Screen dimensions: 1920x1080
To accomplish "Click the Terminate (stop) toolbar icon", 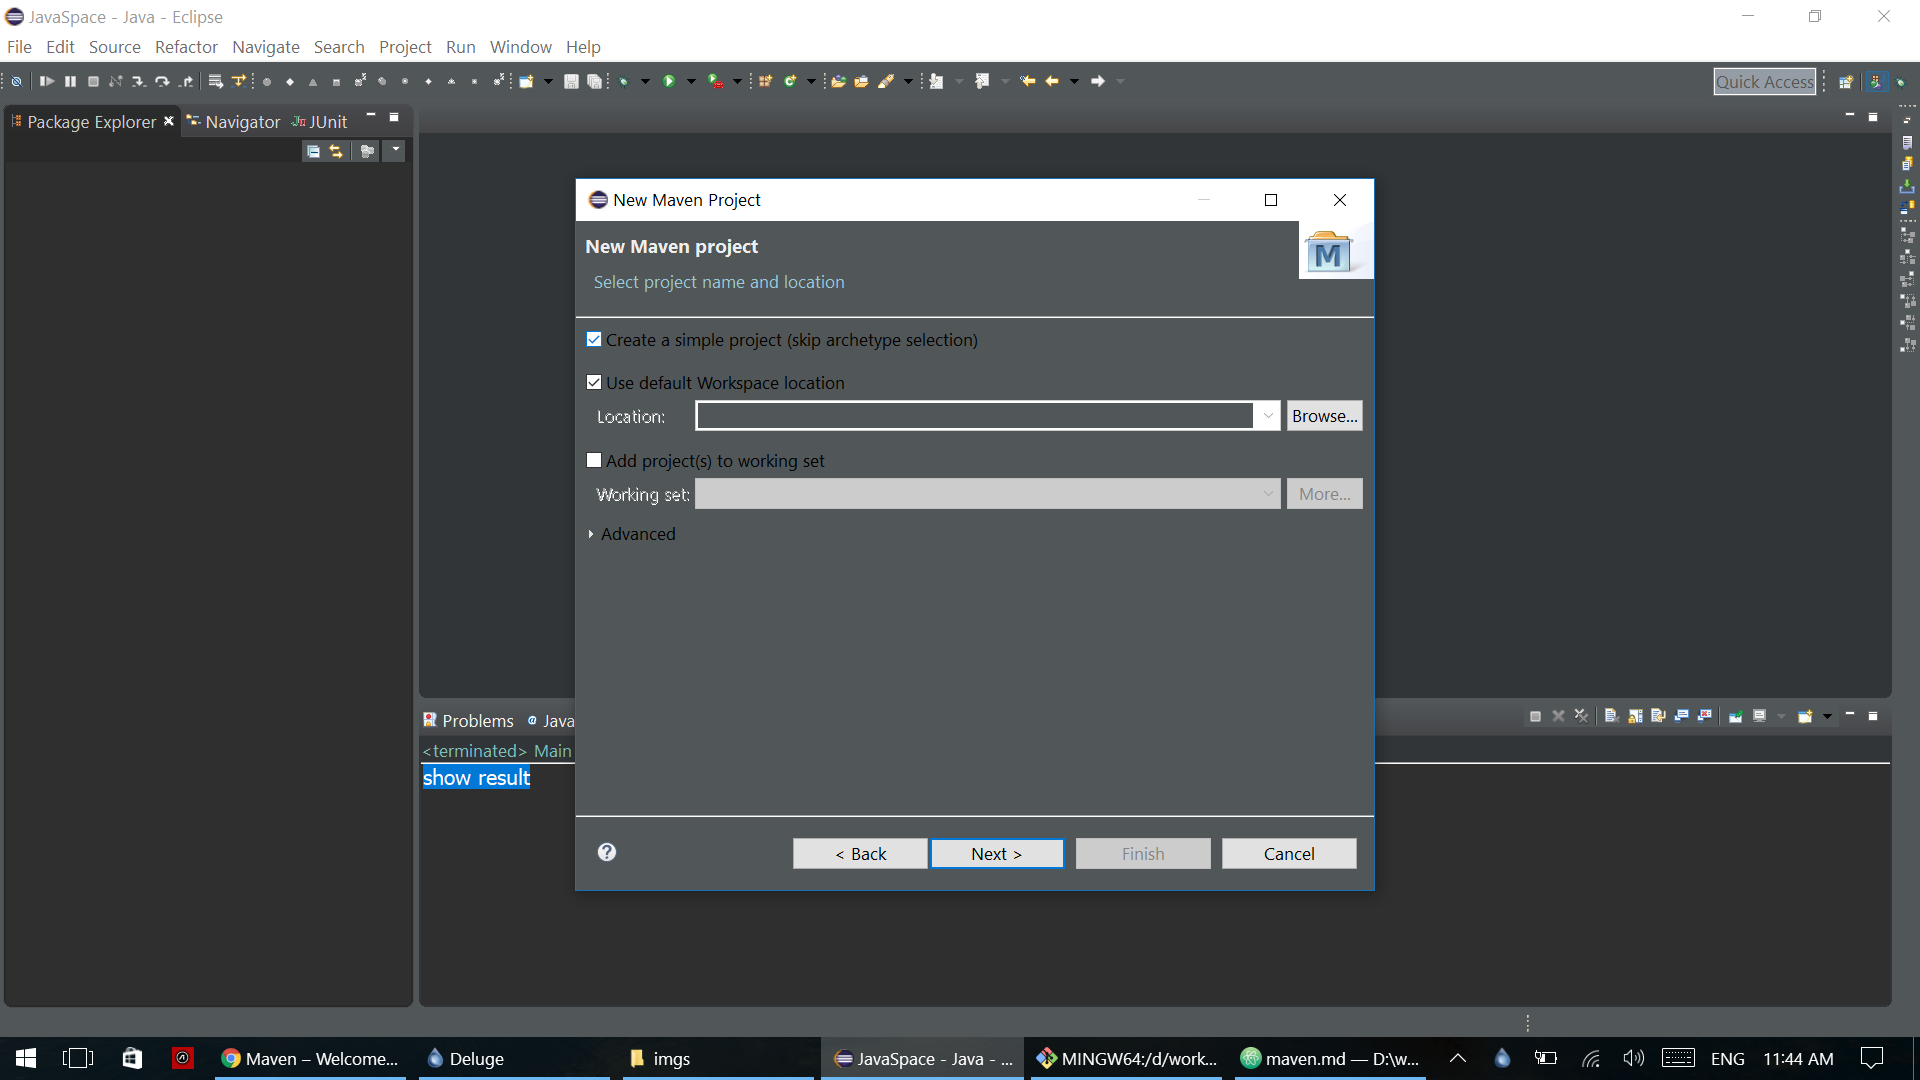I will (93, 81).
